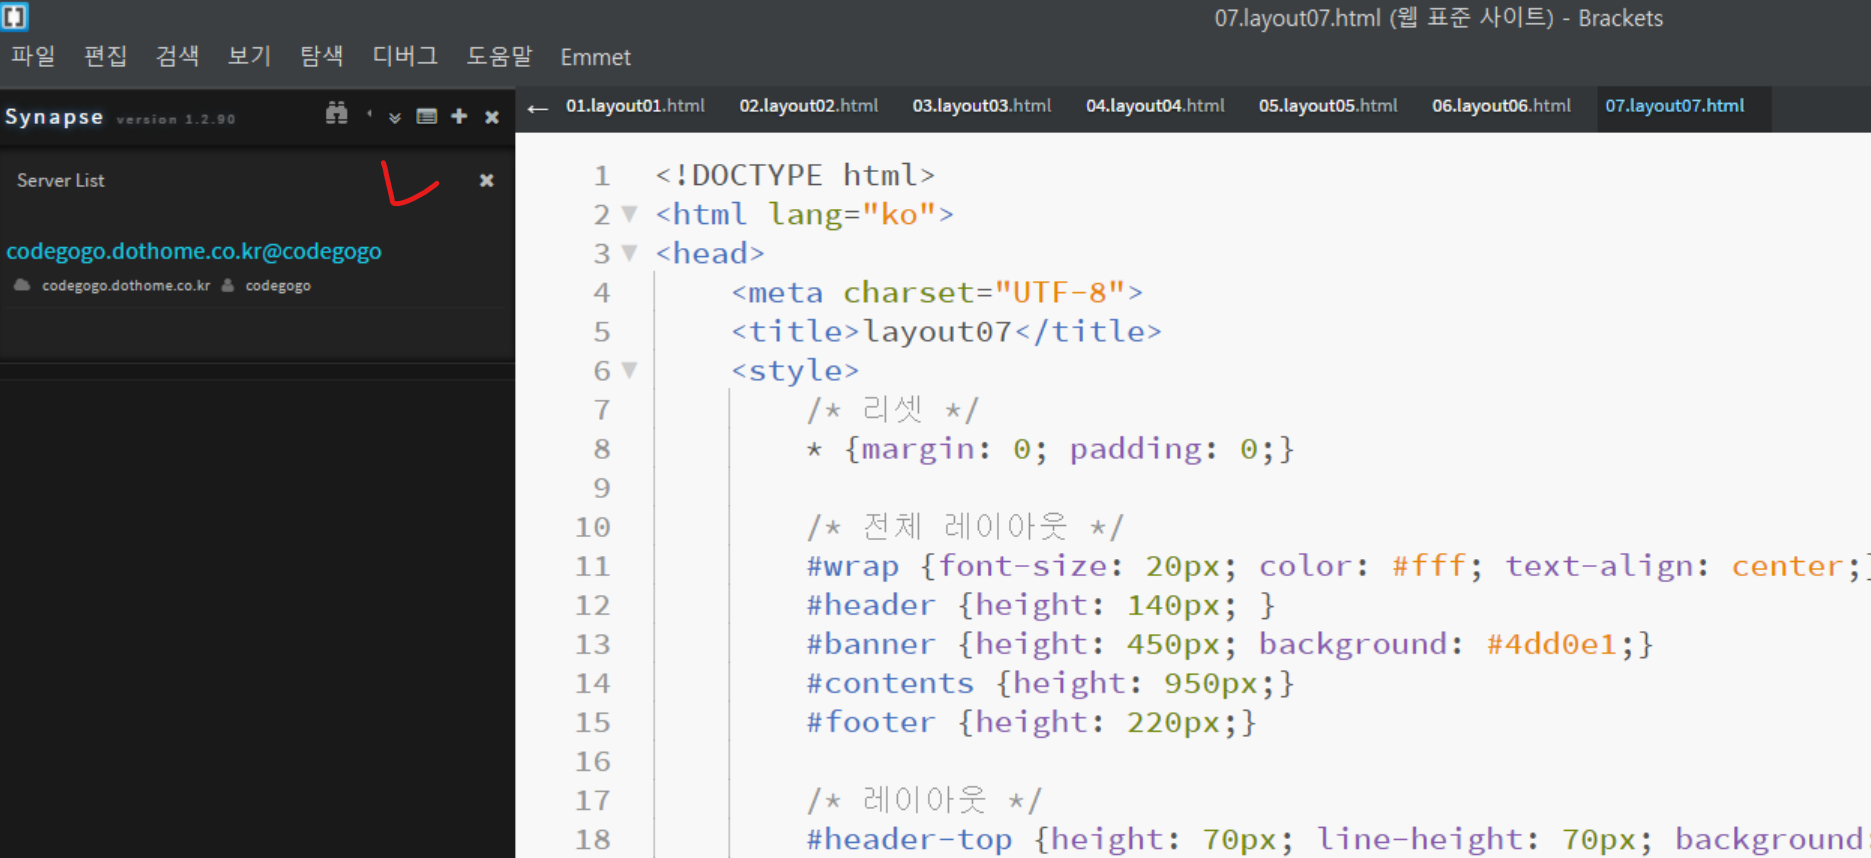Close the Server List section

tap(487, 180)
